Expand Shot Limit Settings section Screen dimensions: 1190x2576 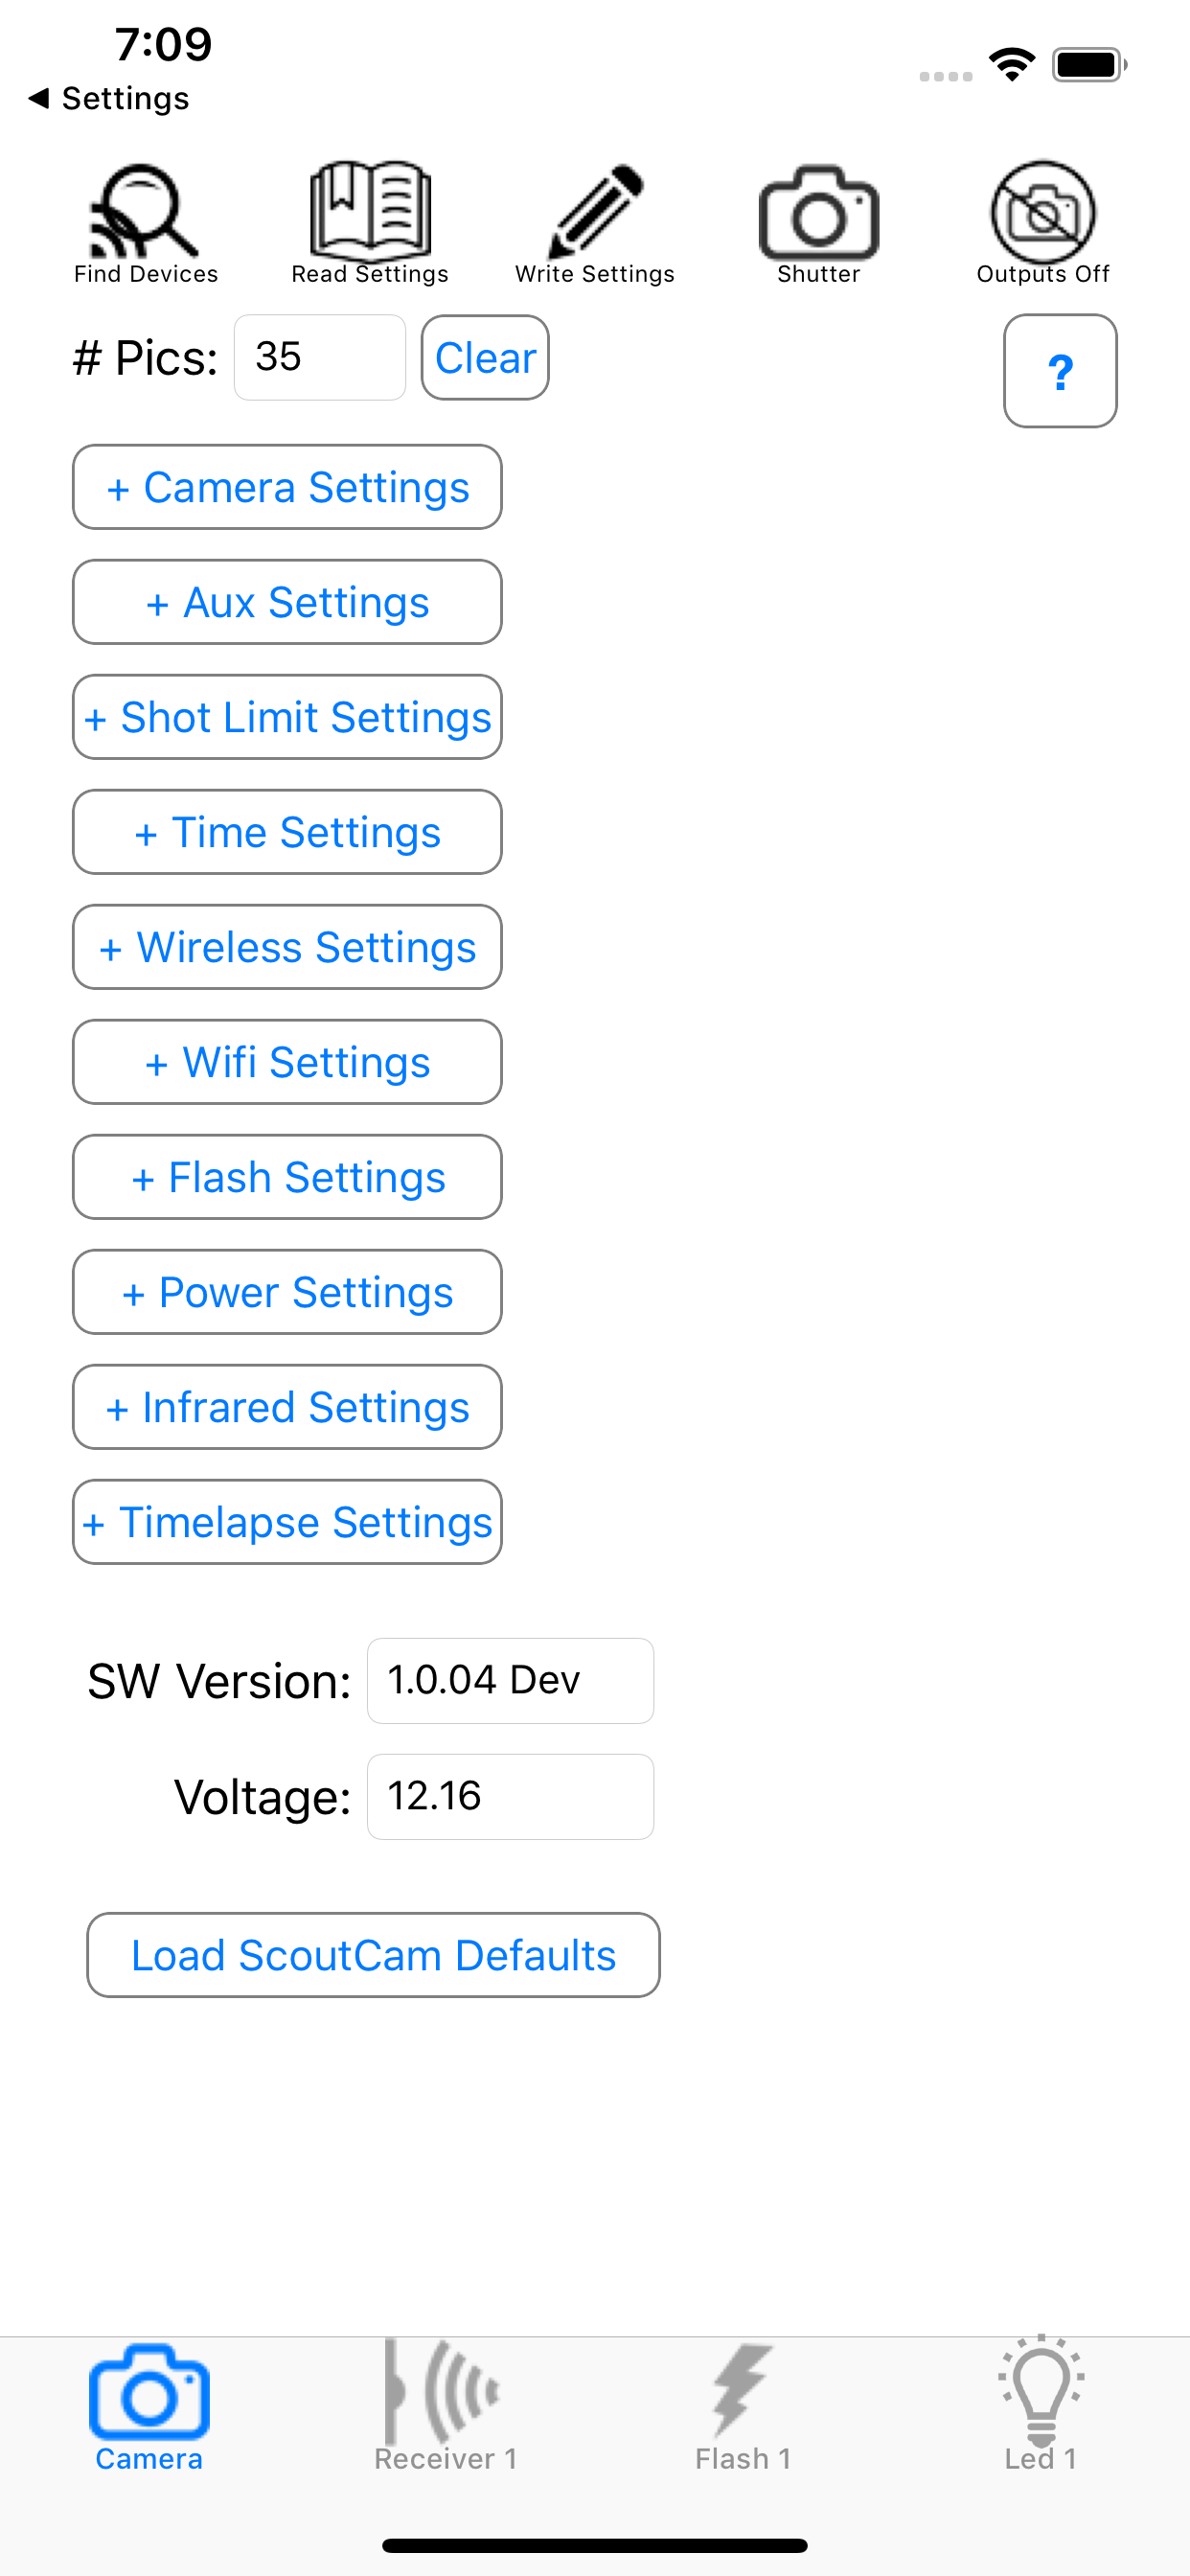(287, 717)
